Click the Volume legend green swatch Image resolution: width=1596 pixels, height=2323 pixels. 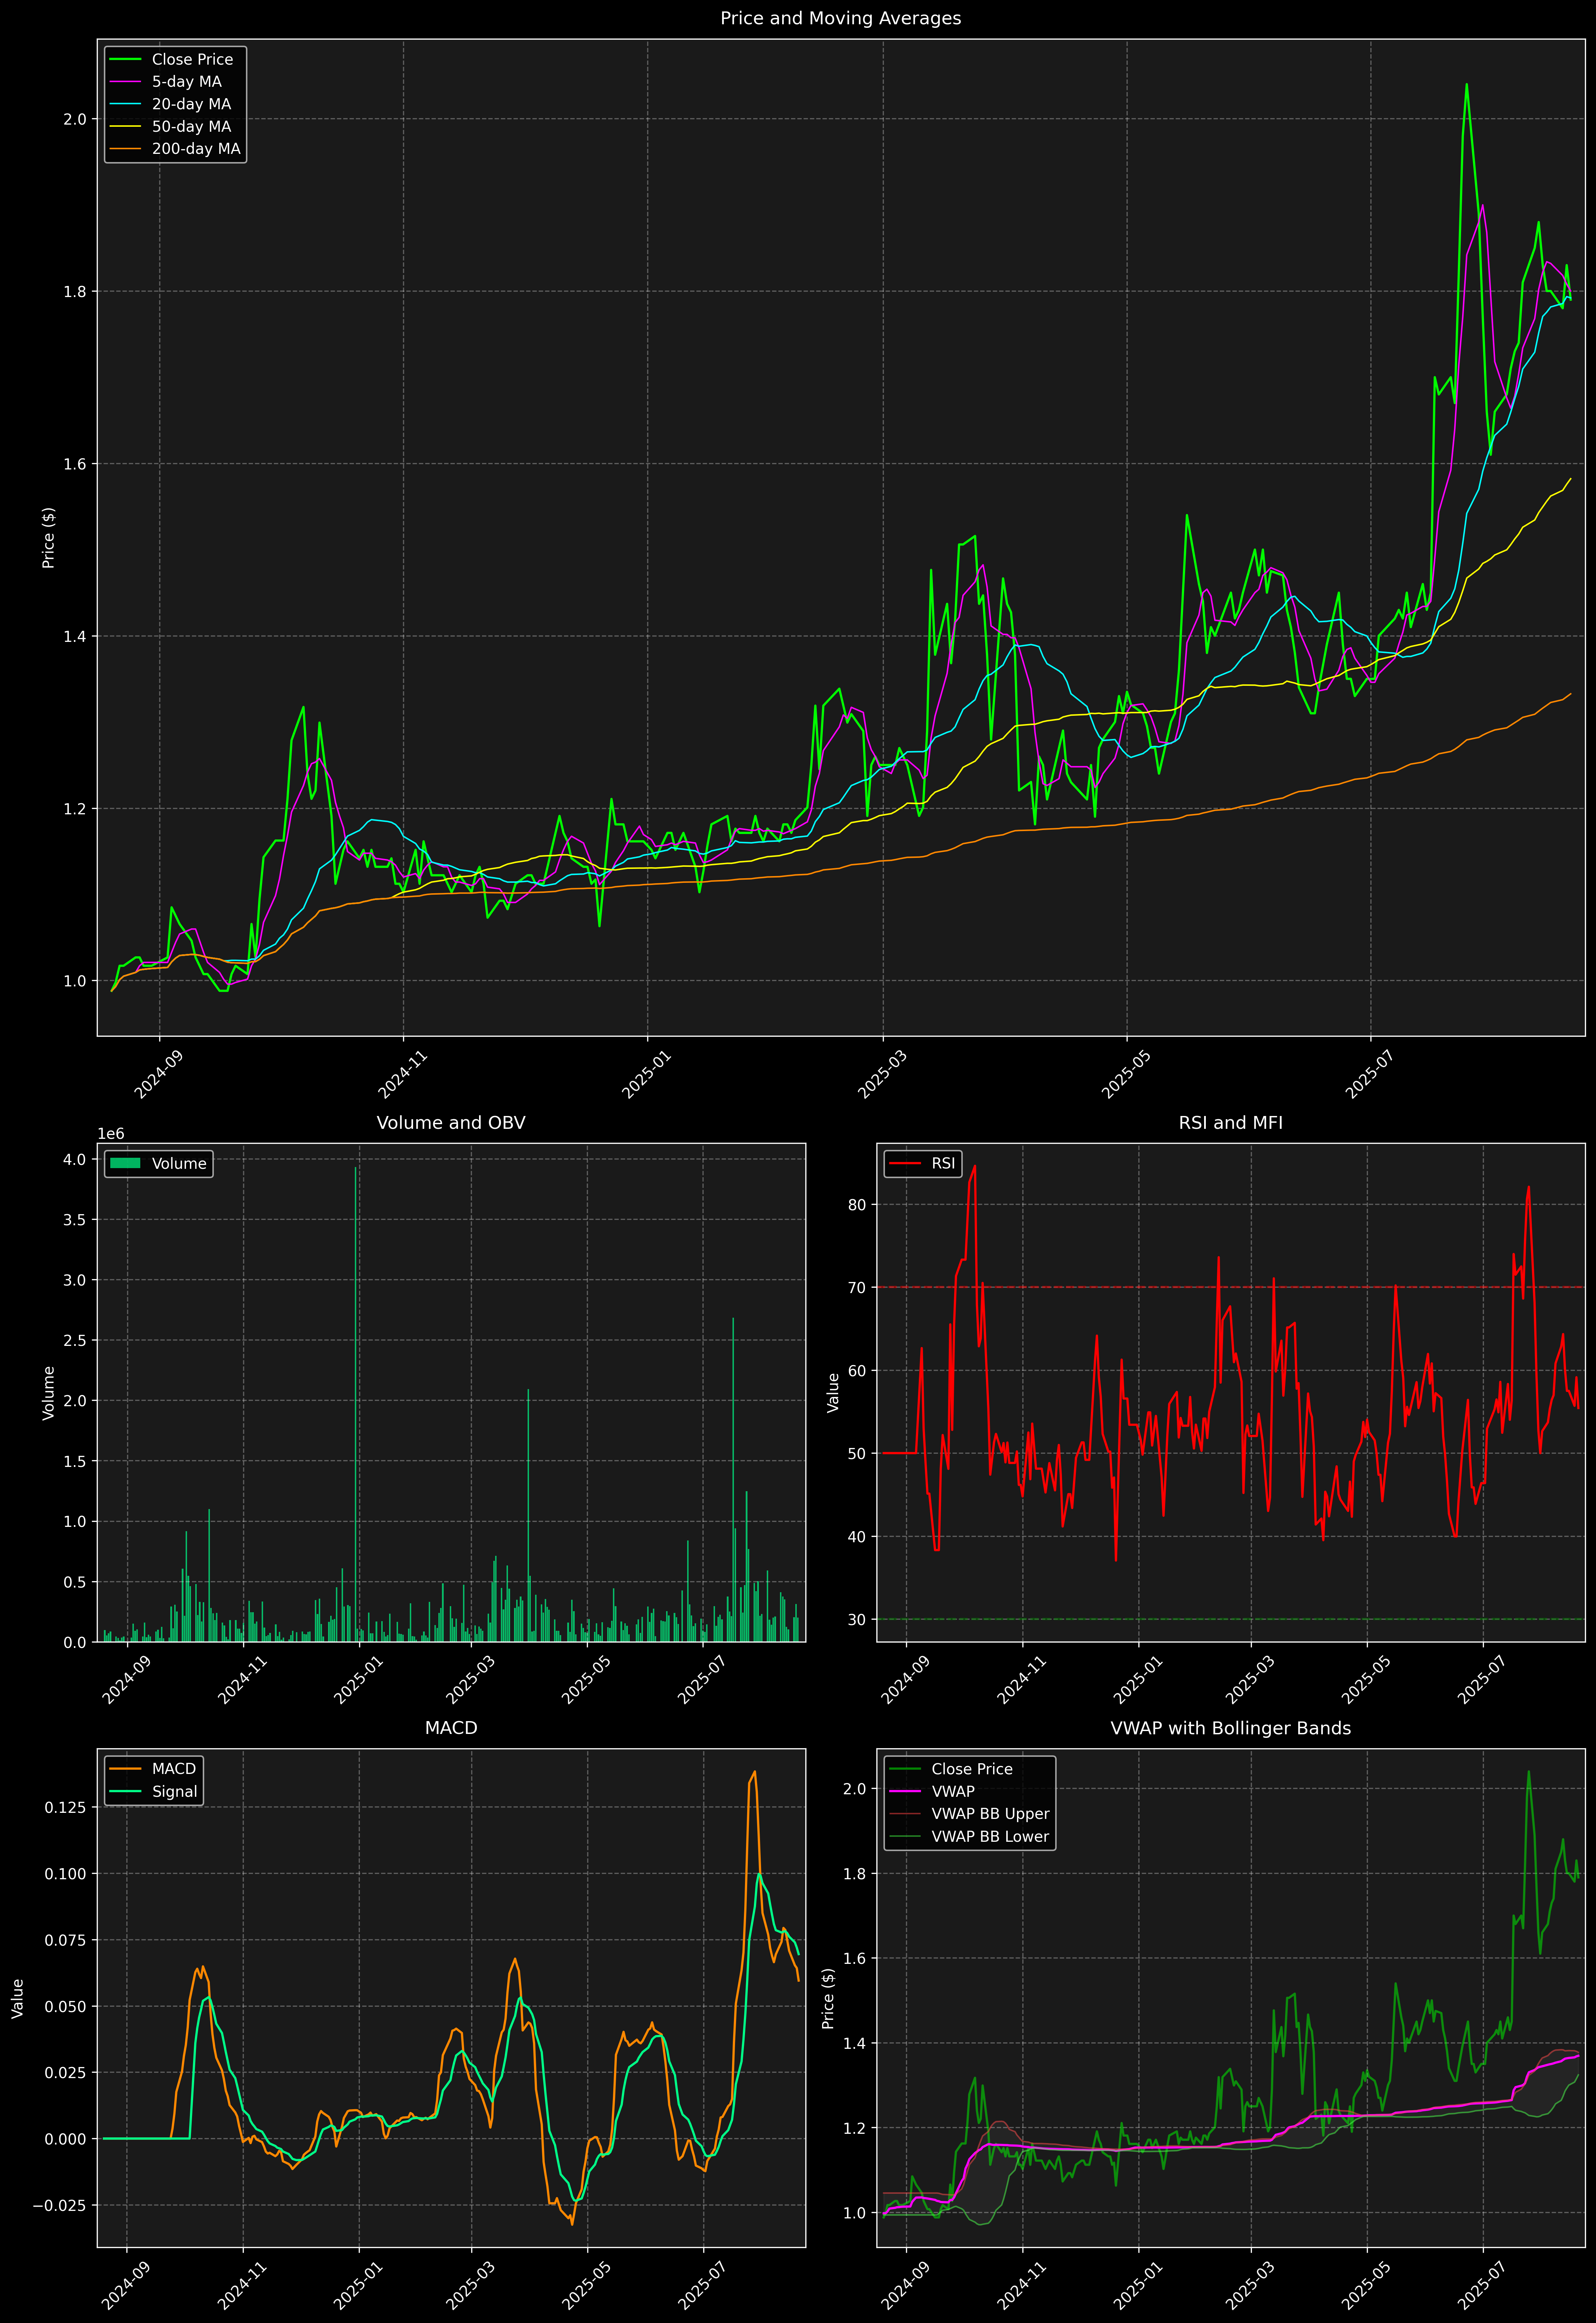point(125,1163)
